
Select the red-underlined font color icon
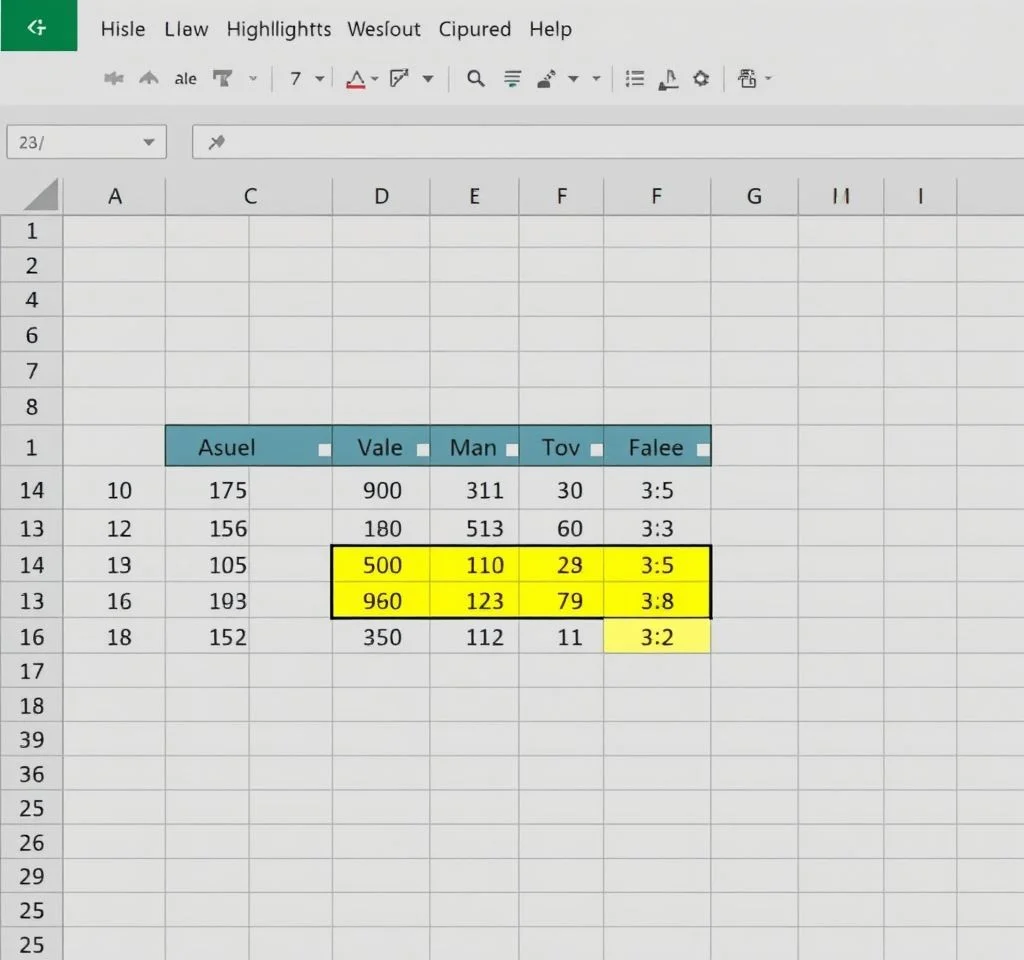pos(355,79)
